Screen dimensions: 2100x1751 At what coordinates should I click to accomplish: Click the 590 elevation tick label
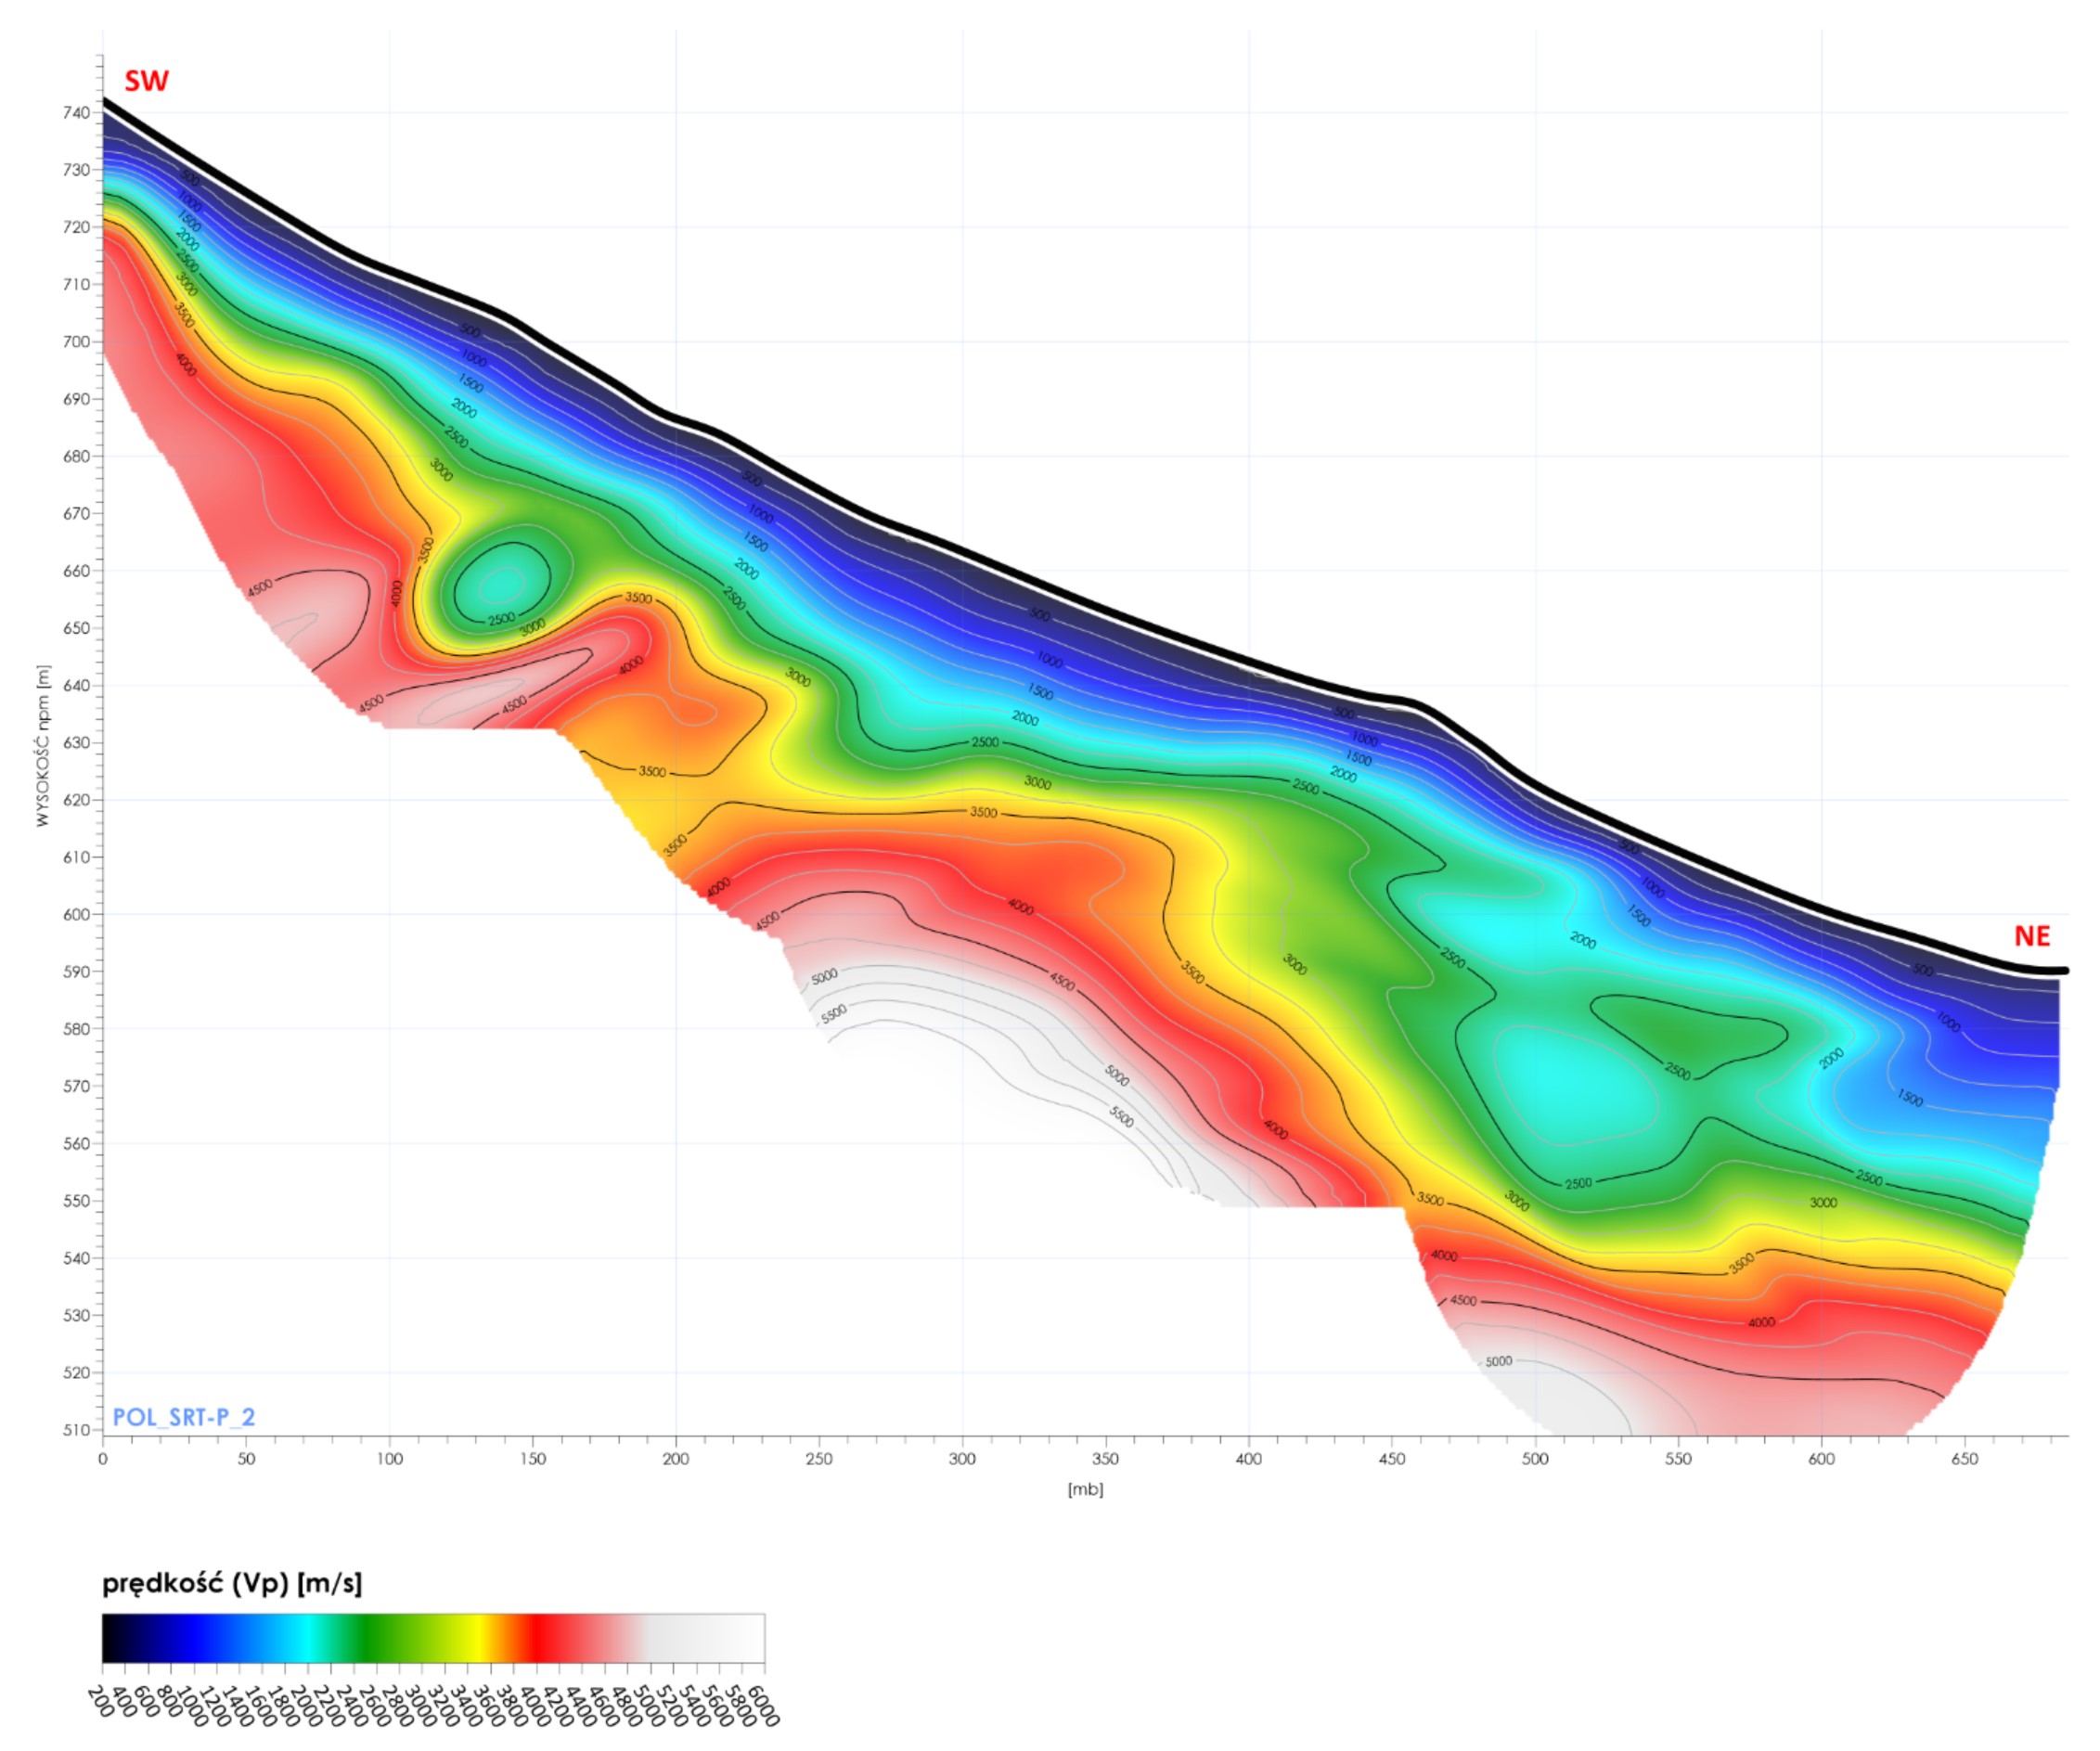tap(76, 972)
